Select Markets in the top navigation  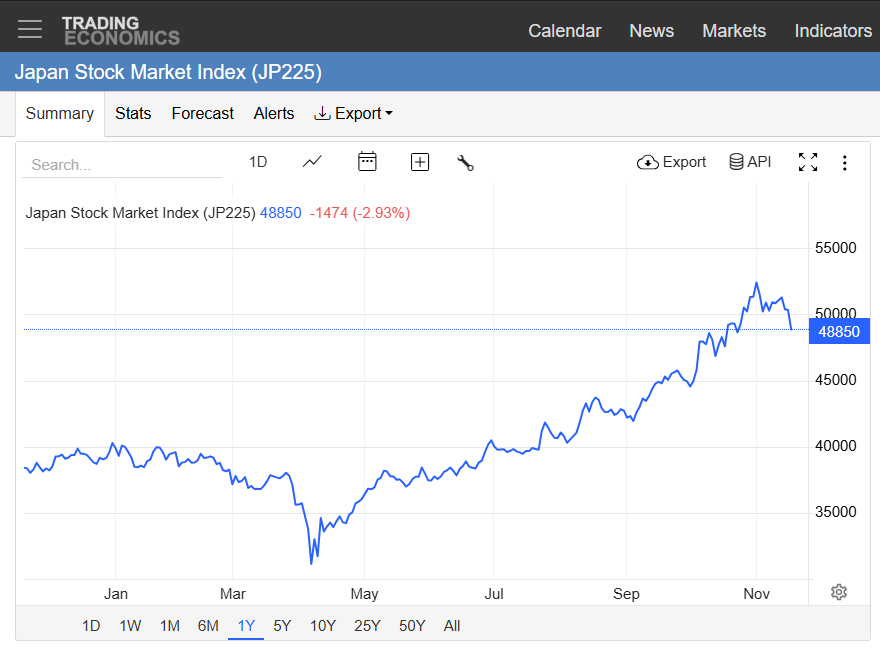[x=734, y=31]
